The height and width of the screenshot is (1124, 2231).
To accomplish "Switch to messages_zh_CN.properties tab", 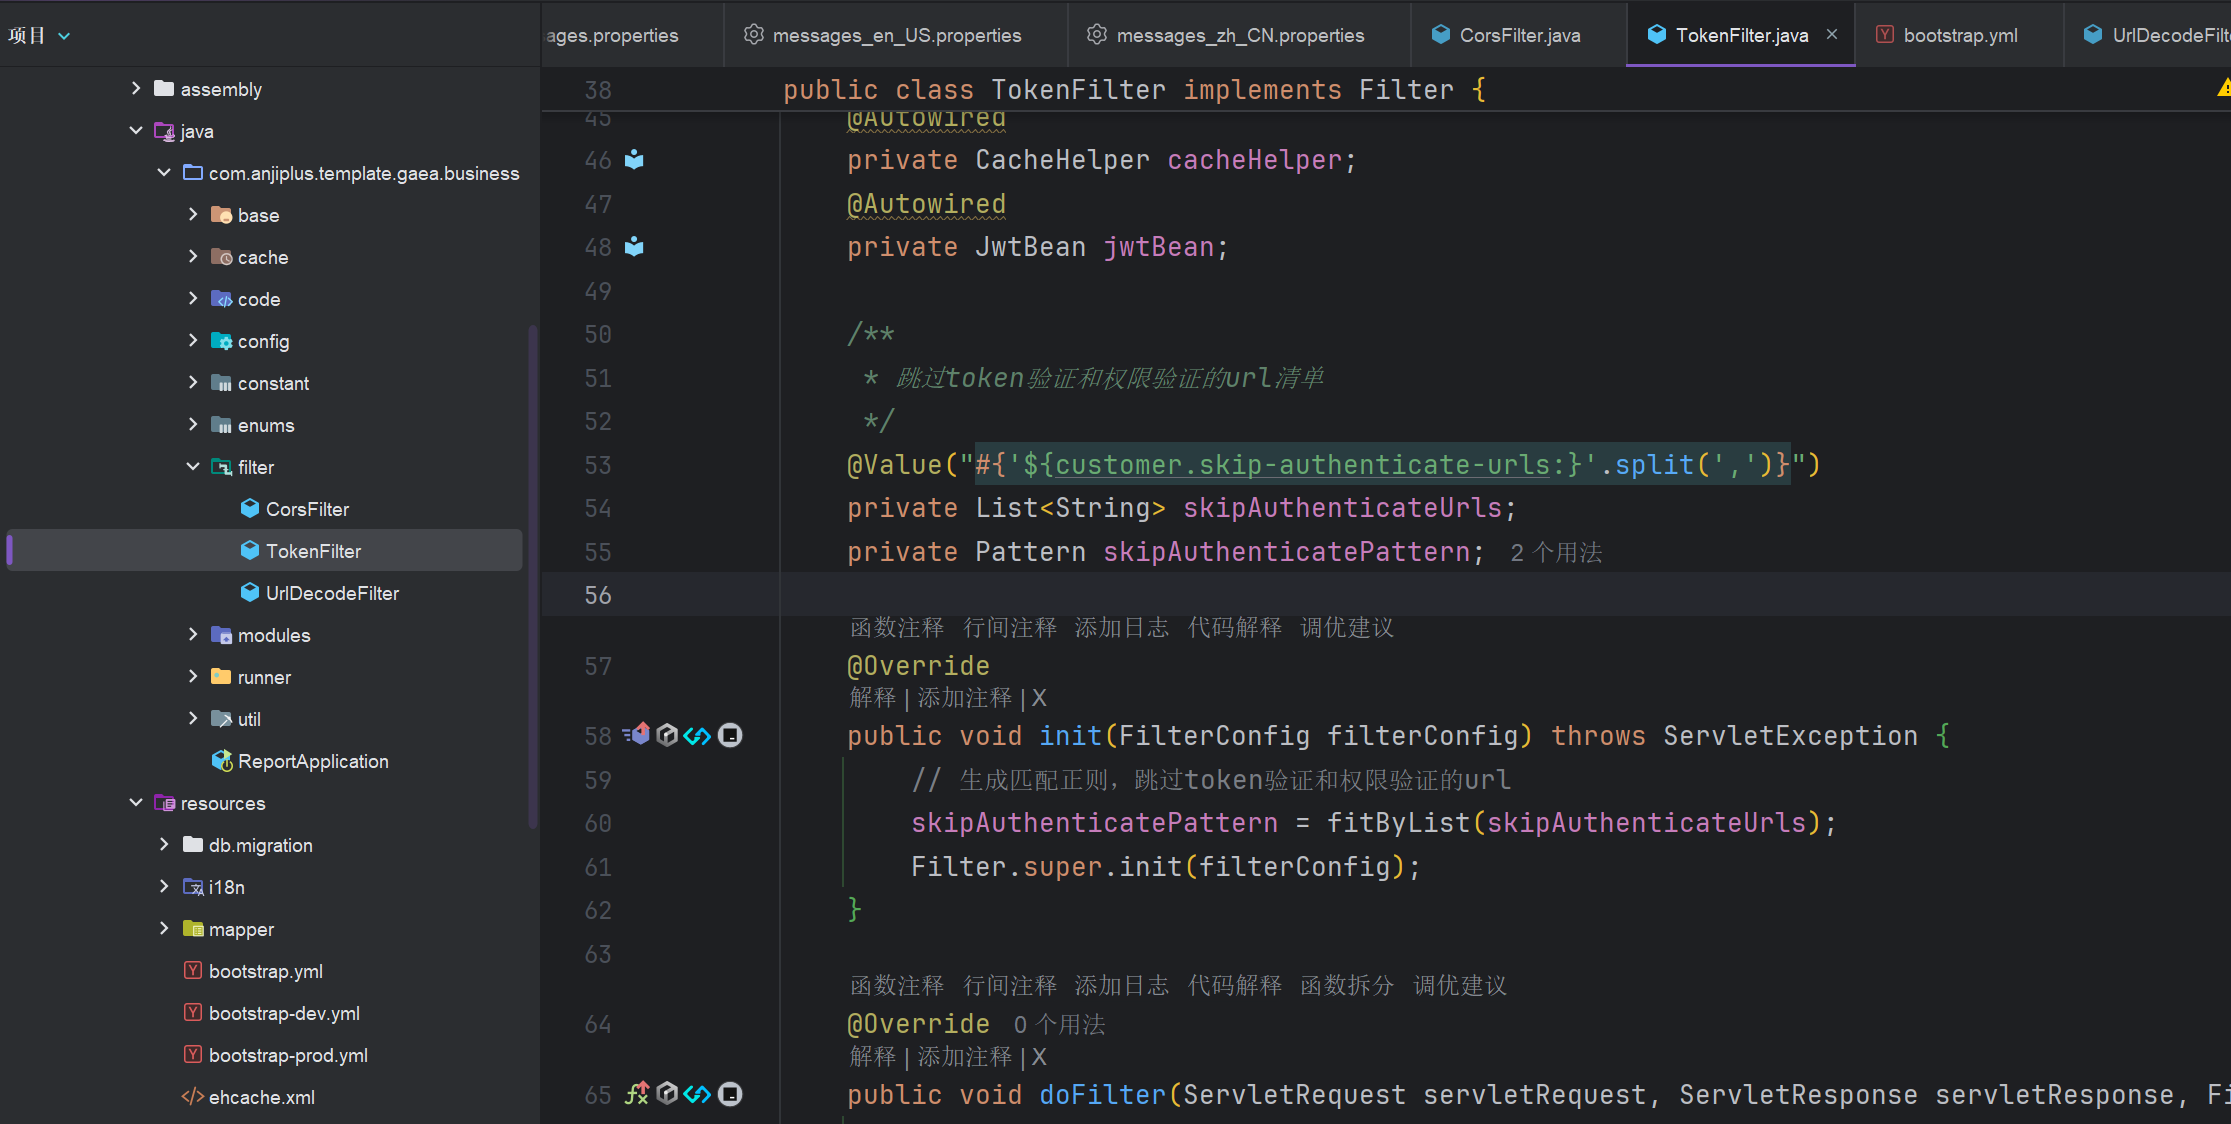I will point(1239,35).
